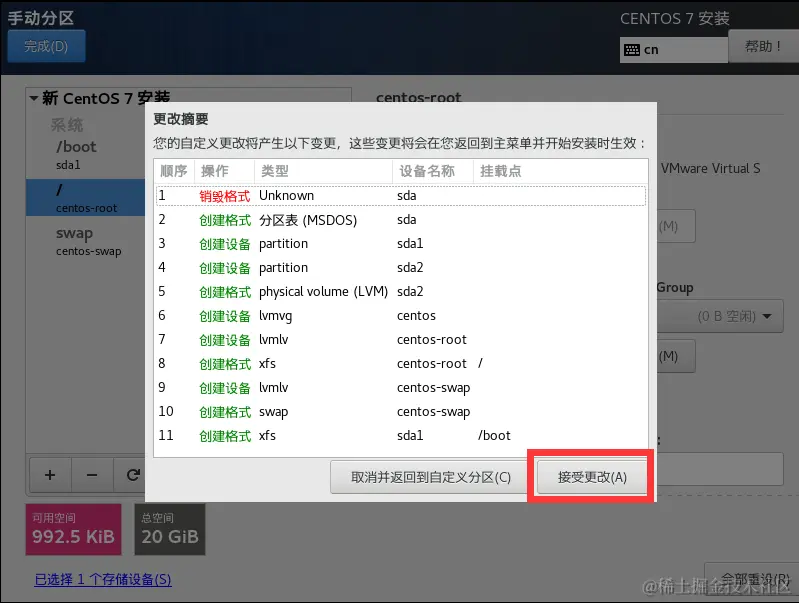The image size is (799, 603).
Task: Select row 11 xfs sda1 /boot
Action: coord(401,435)
